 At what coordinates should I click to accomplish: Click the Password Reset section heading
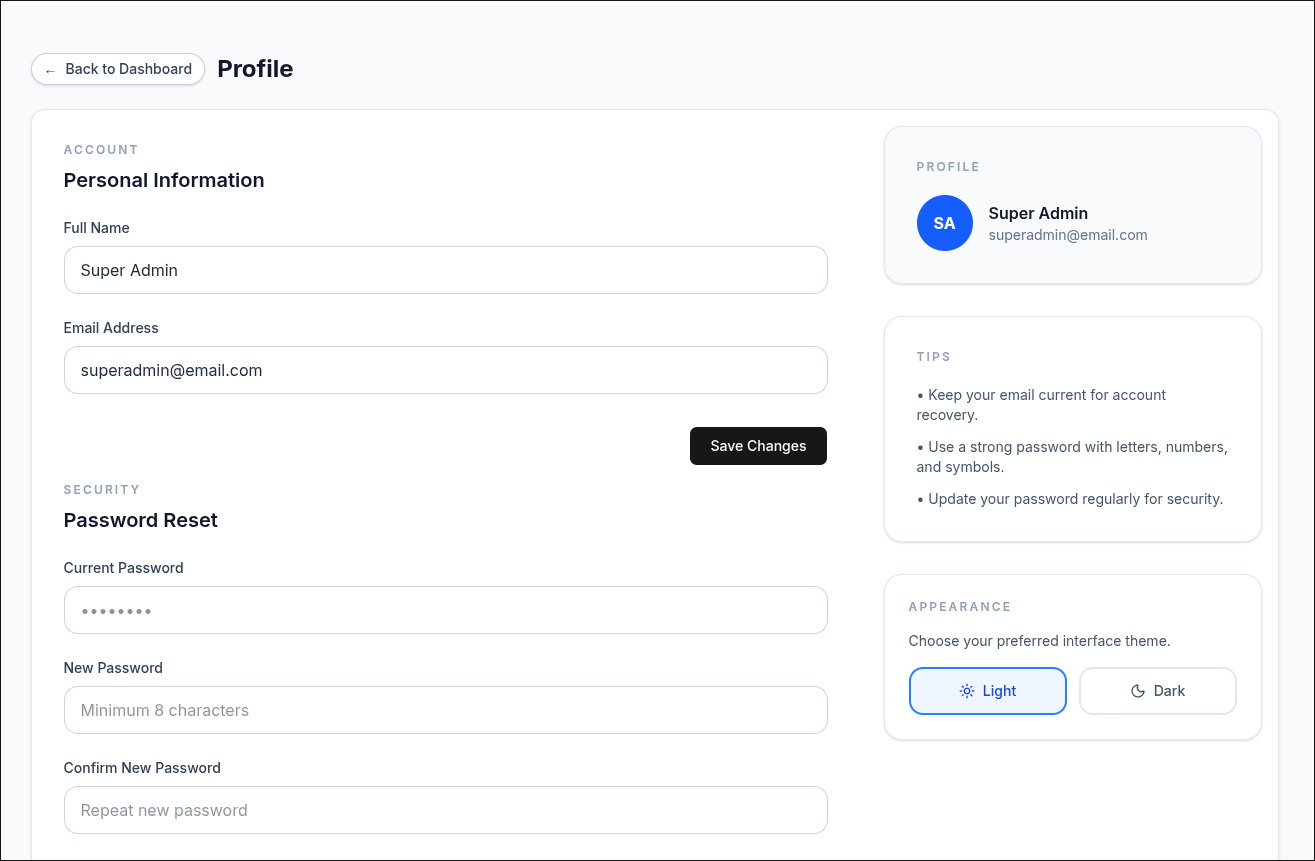(x=141, y=520)
